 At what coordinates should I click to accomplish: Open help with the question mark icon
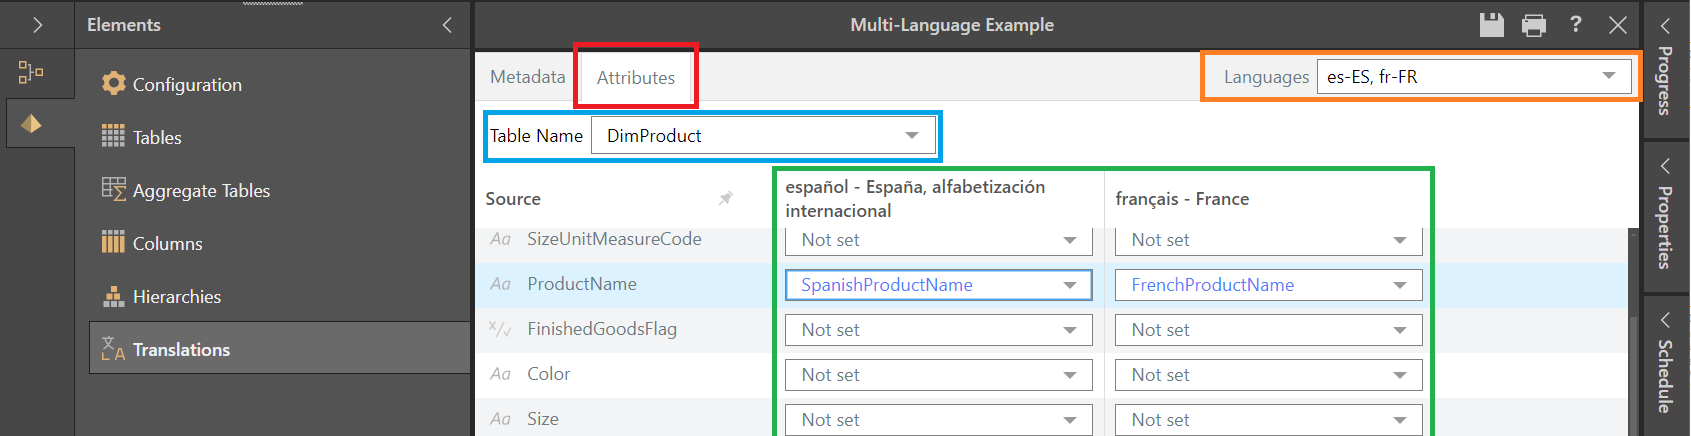pyautogui.click(x=1576, y=24)
